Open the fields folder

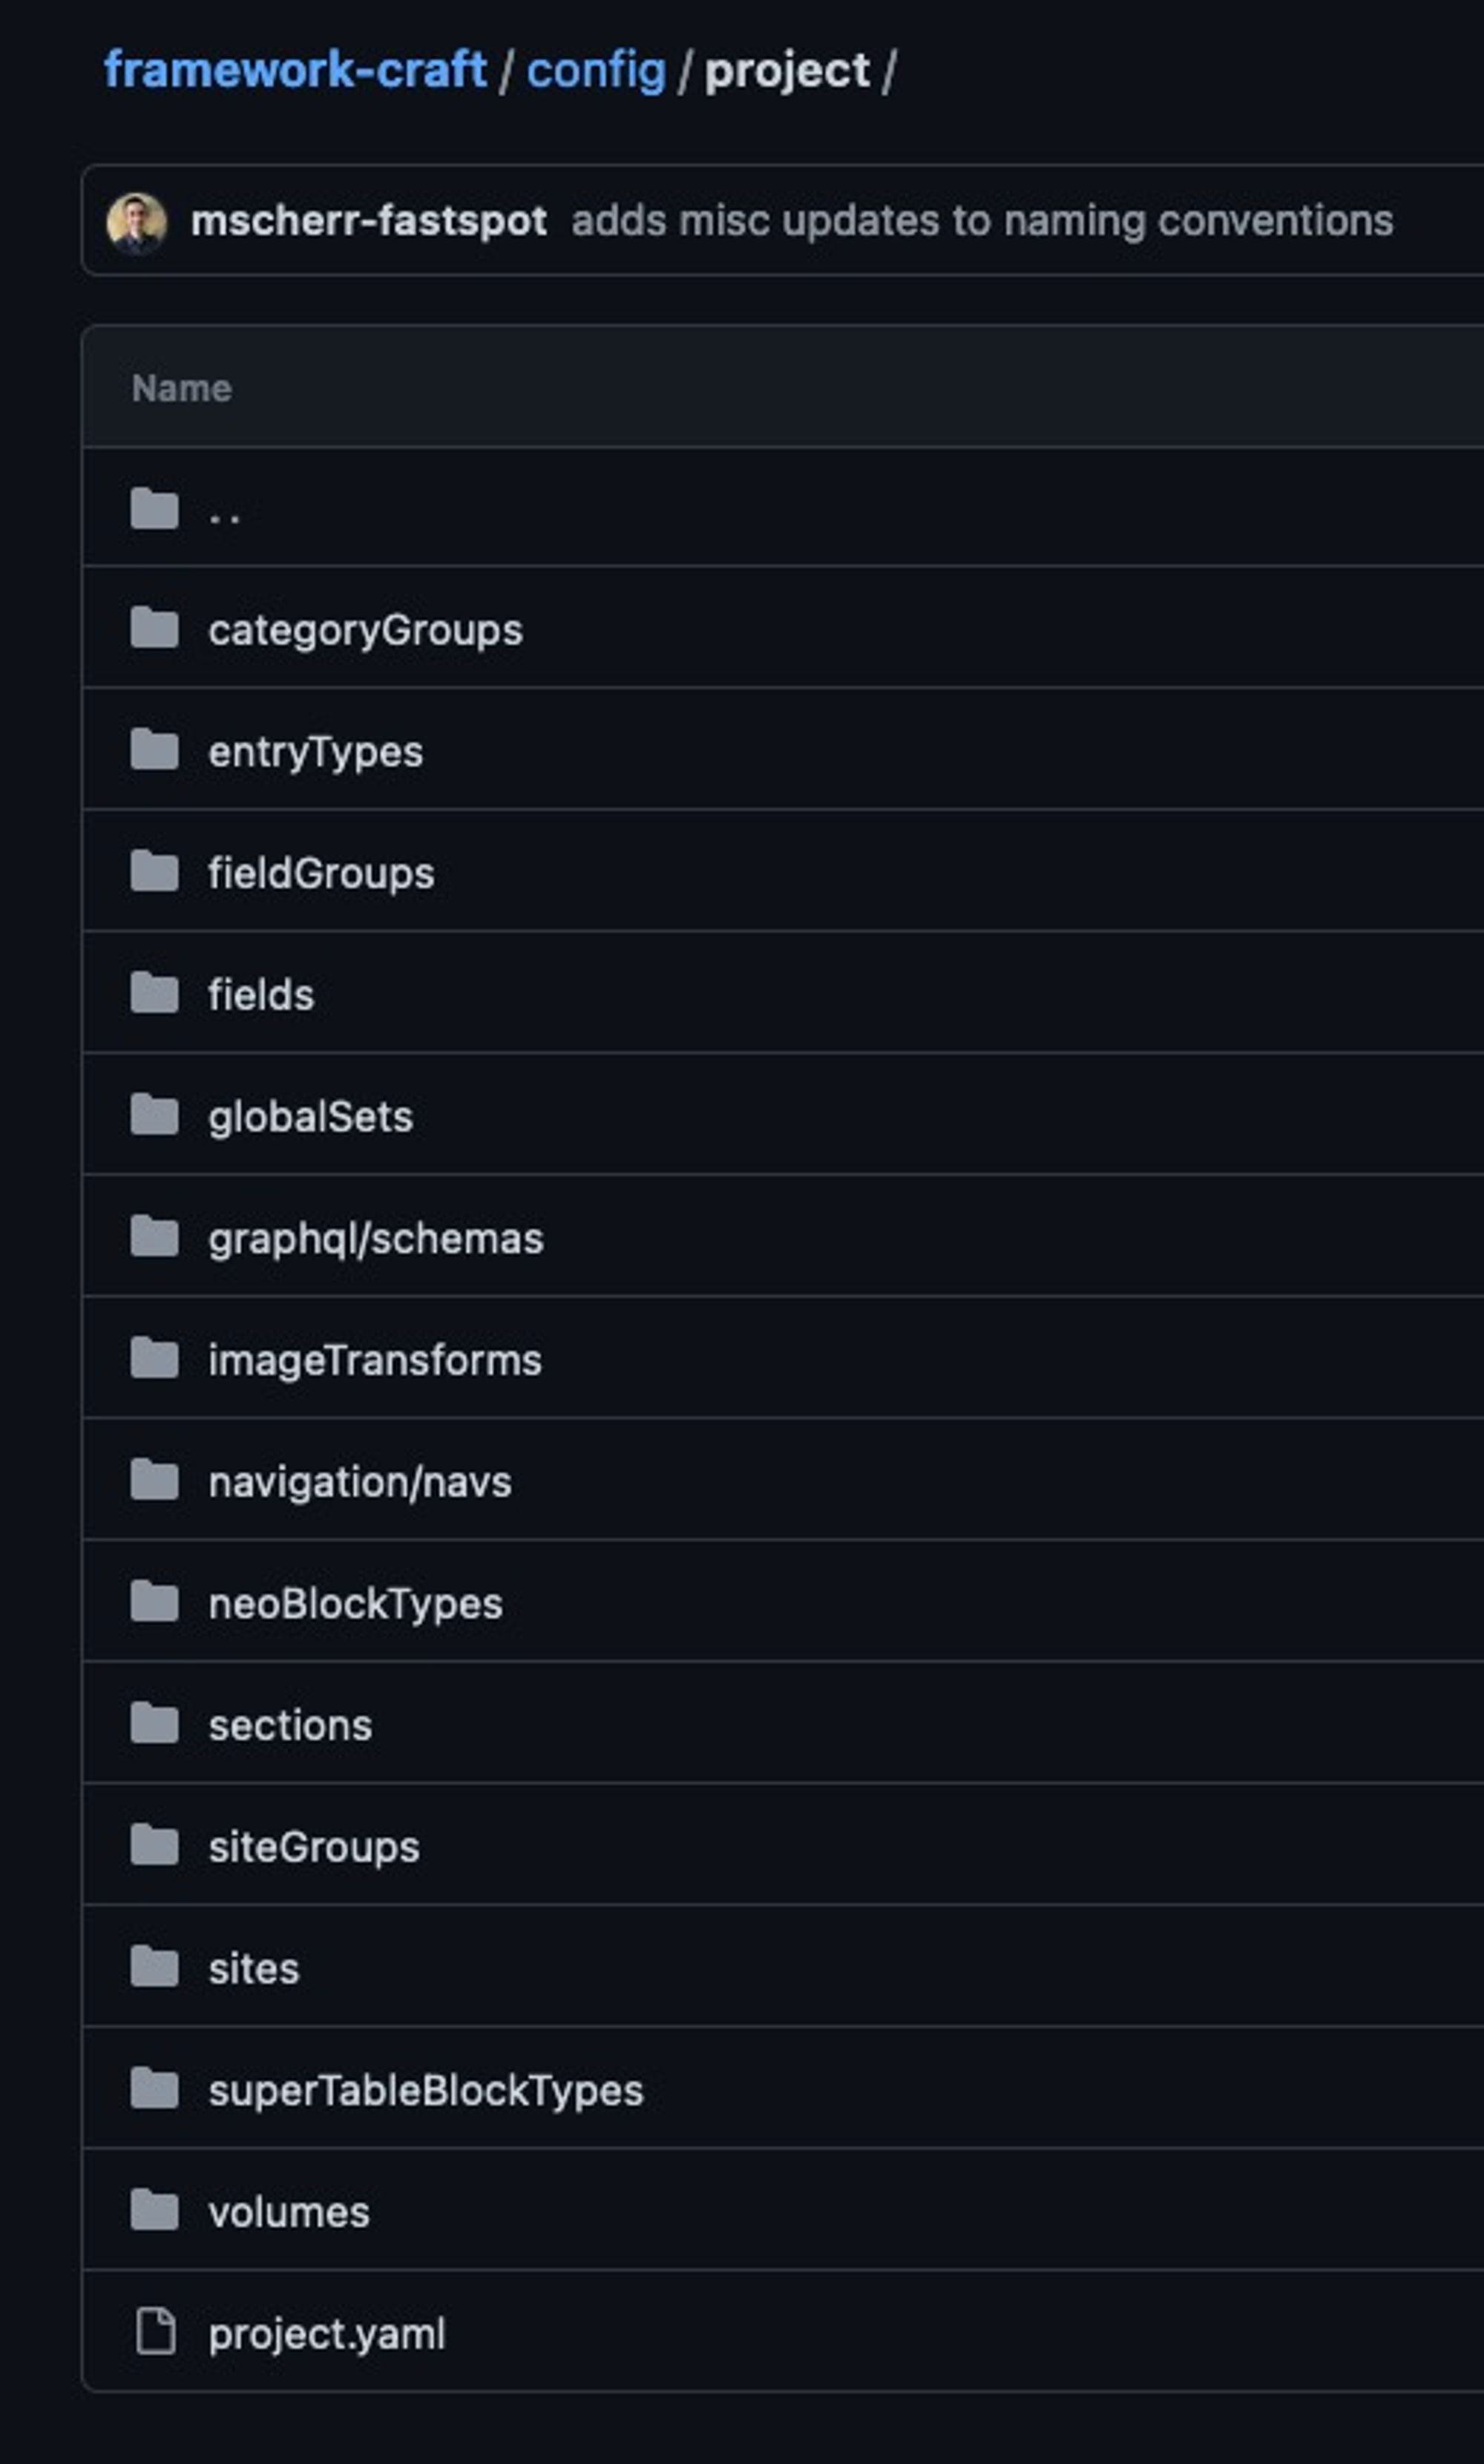click(261, 995)
